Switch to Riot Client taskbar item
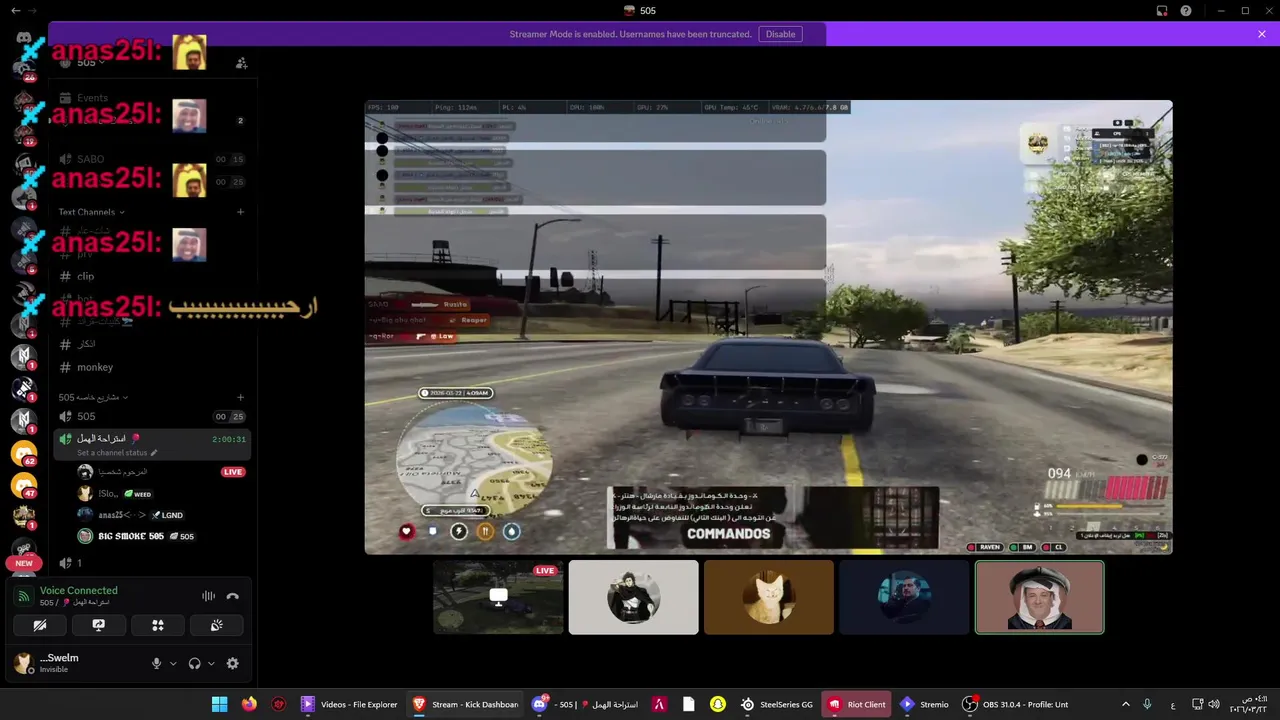The width and height of the screenshot is (1280, 720). tap(857, 704)
